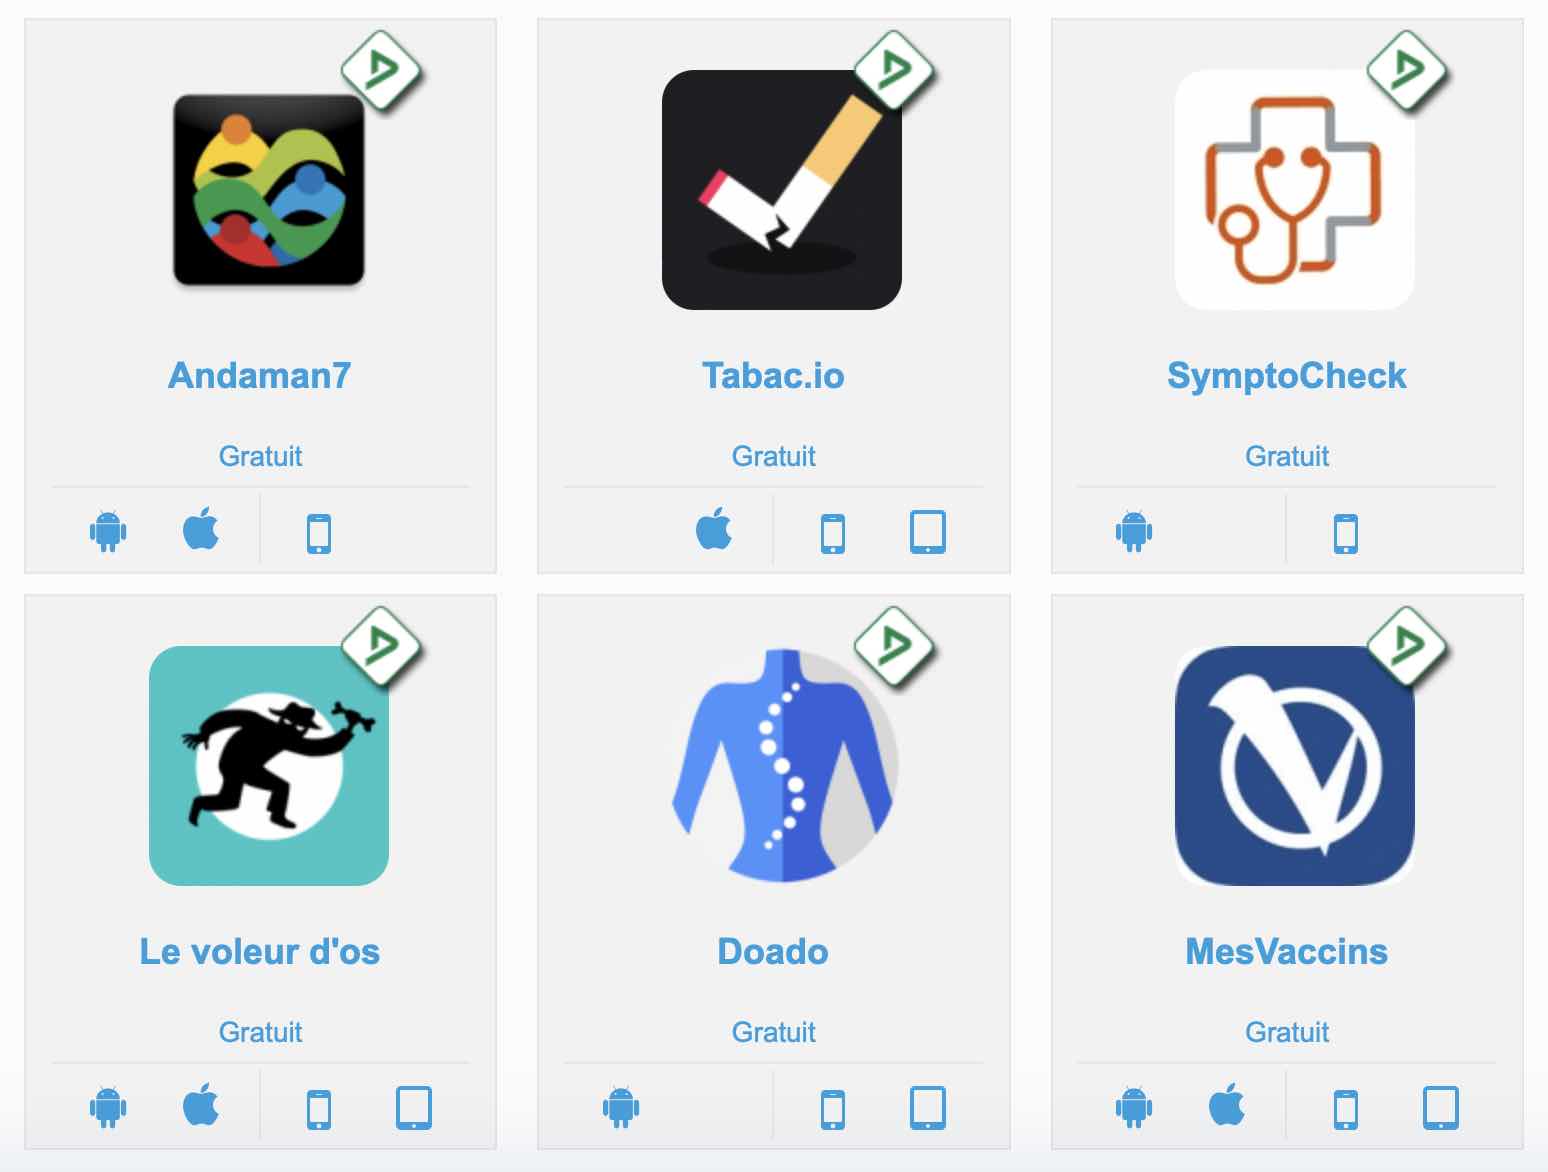Open the Le voleur d'os title link
Screen dimensions: 1548x1172
pyautogui.click(x=260, y=951)
